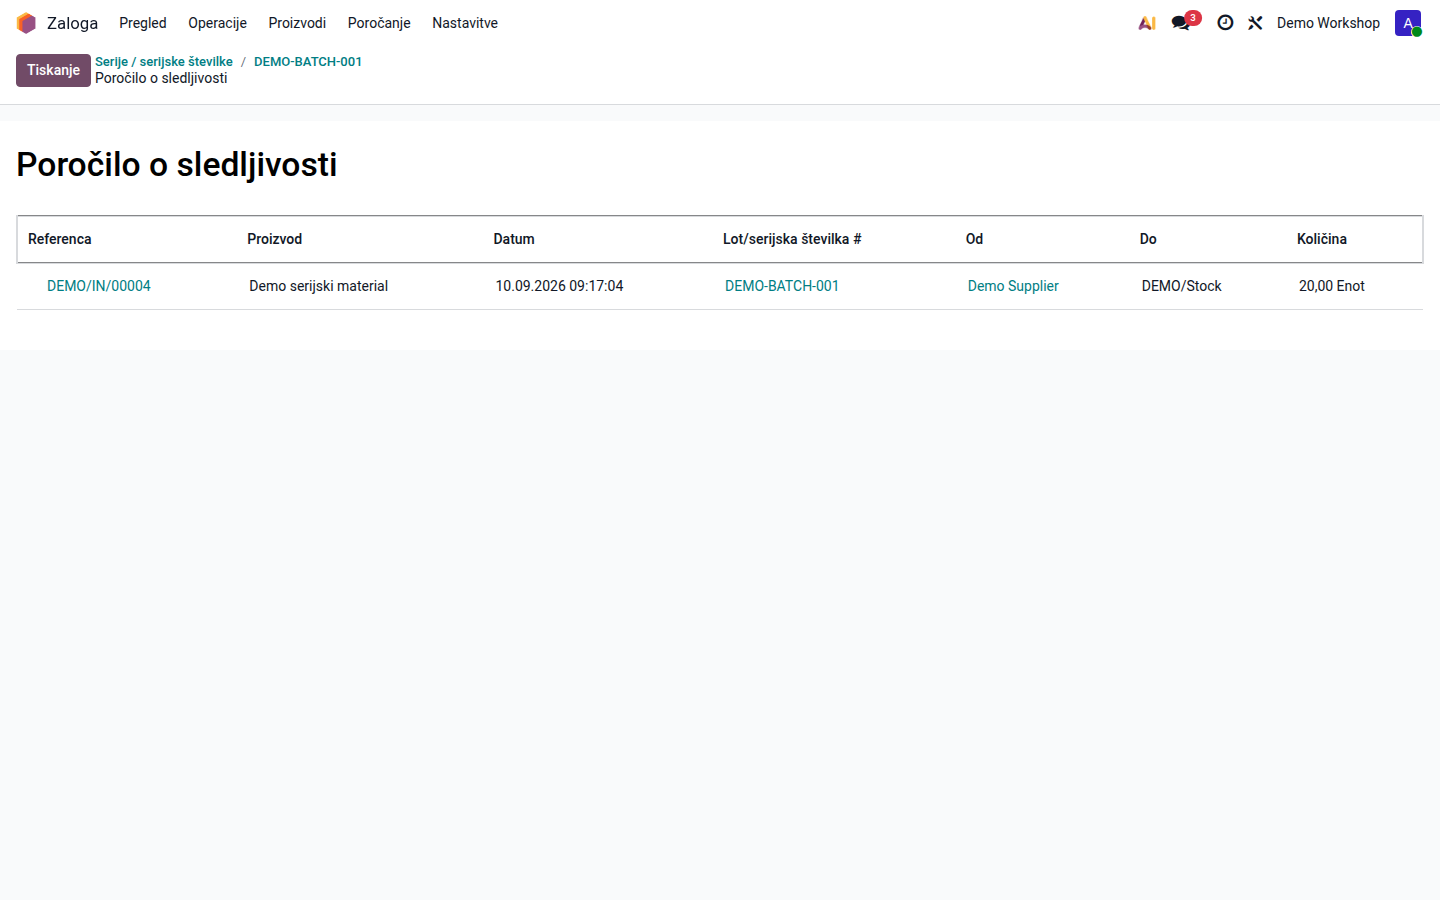Open lot DEMO-BATCH-001 in the table row

click(782, 286)
